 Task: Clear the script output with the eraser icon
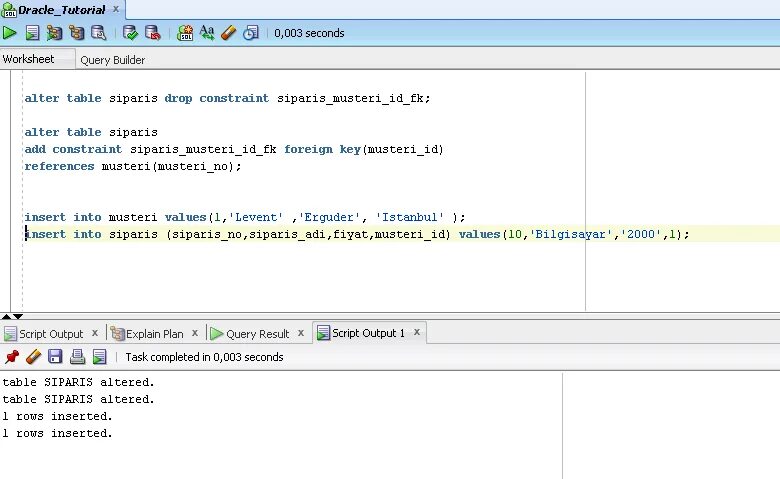coord(33,357)
